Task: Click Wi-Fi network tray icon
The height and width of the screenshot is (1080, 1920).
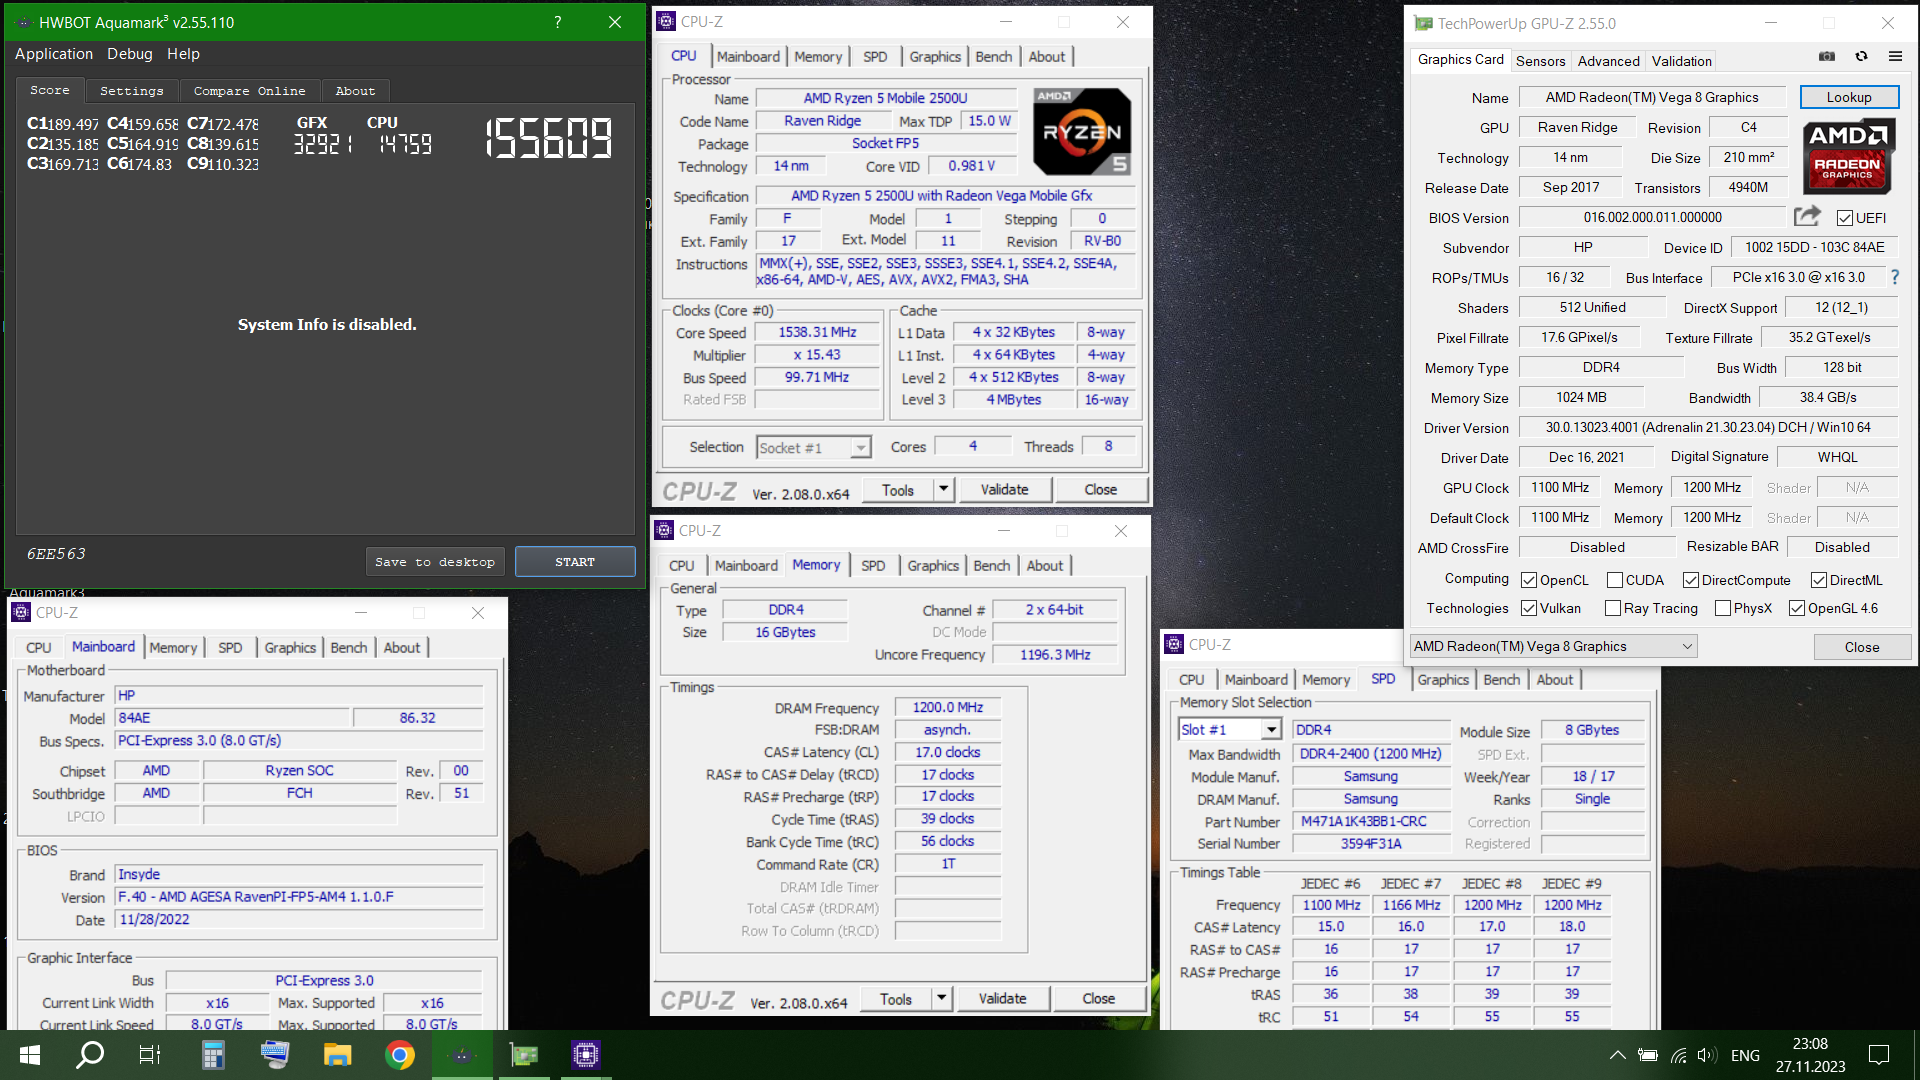Action: [x=1679, y=1055]
